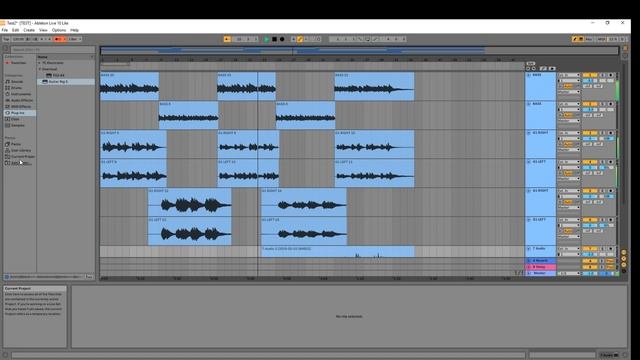Click the Tap tempo button
640x360 pixels.
pos(6,39)
